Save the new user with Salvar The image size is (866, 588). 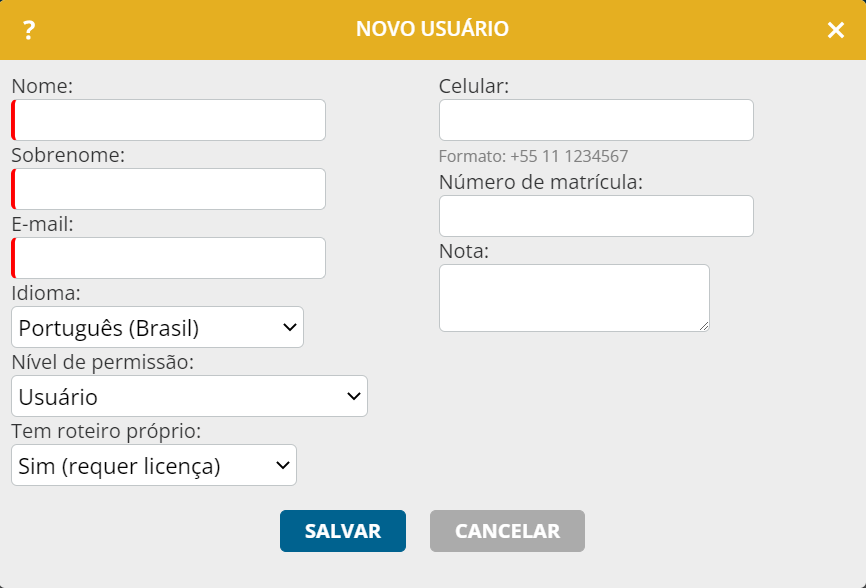point(343,531)
